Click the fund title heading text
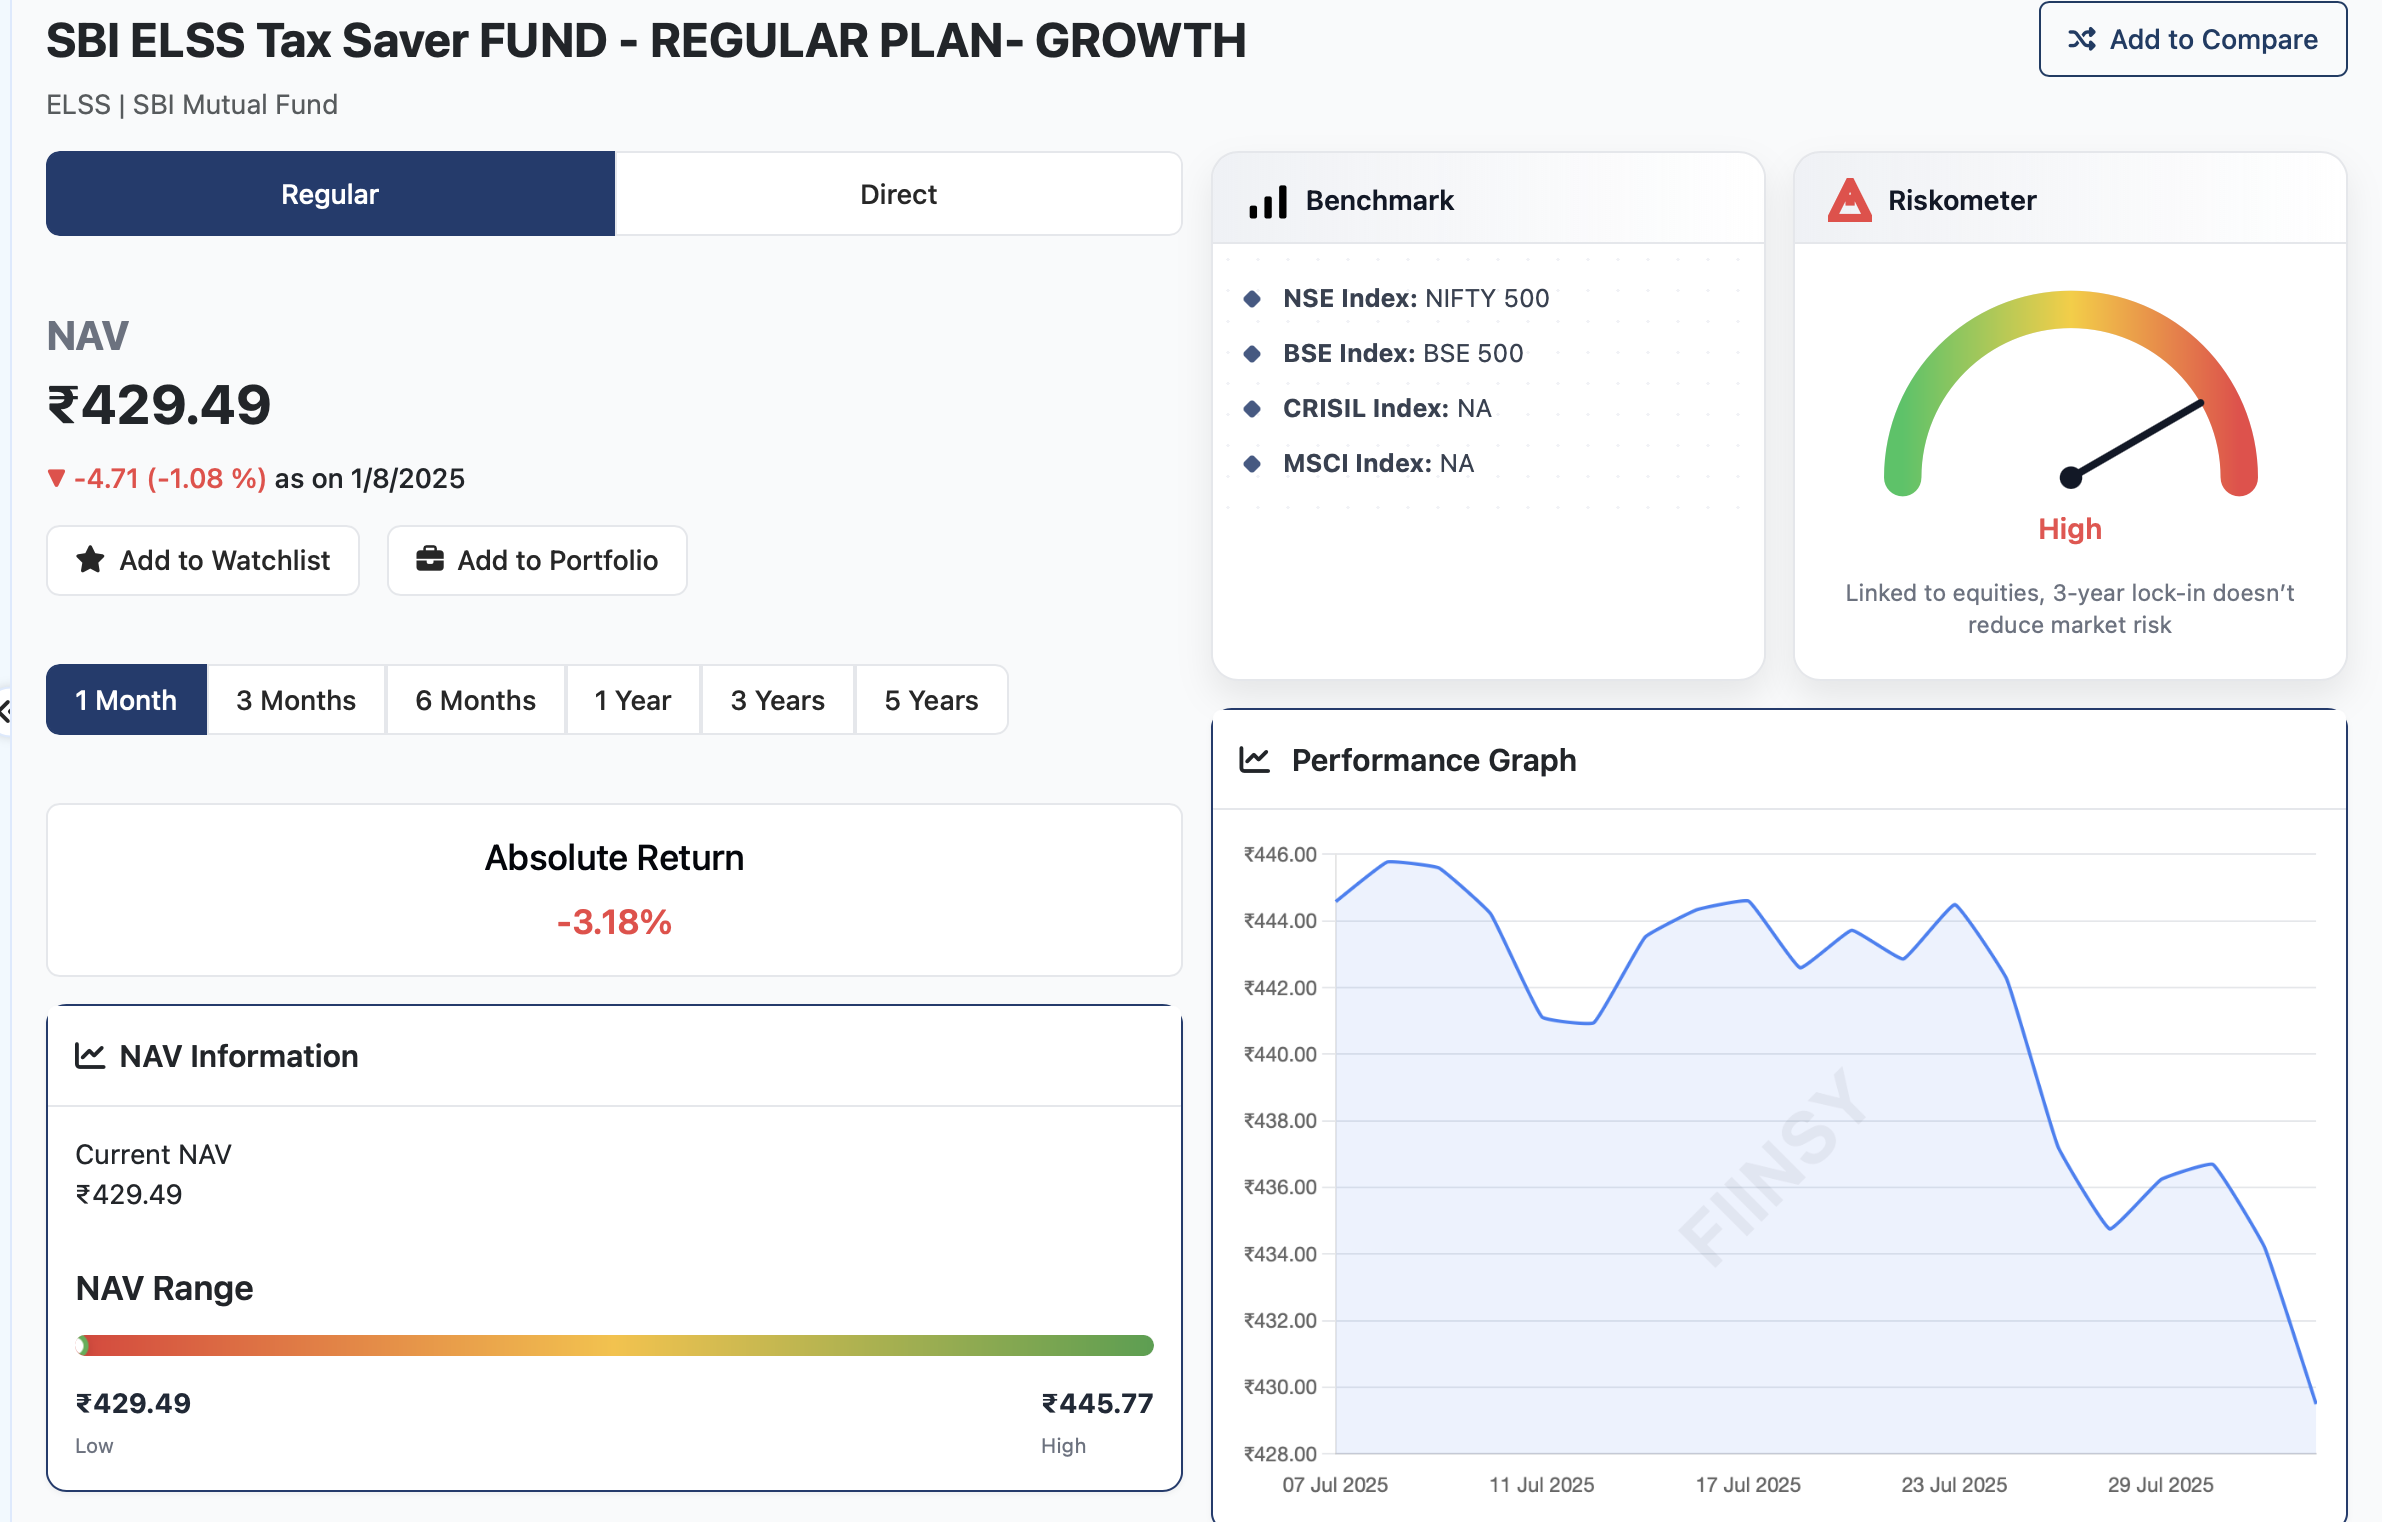This screenshot has width=2382, height=1522. click(646, 41)
